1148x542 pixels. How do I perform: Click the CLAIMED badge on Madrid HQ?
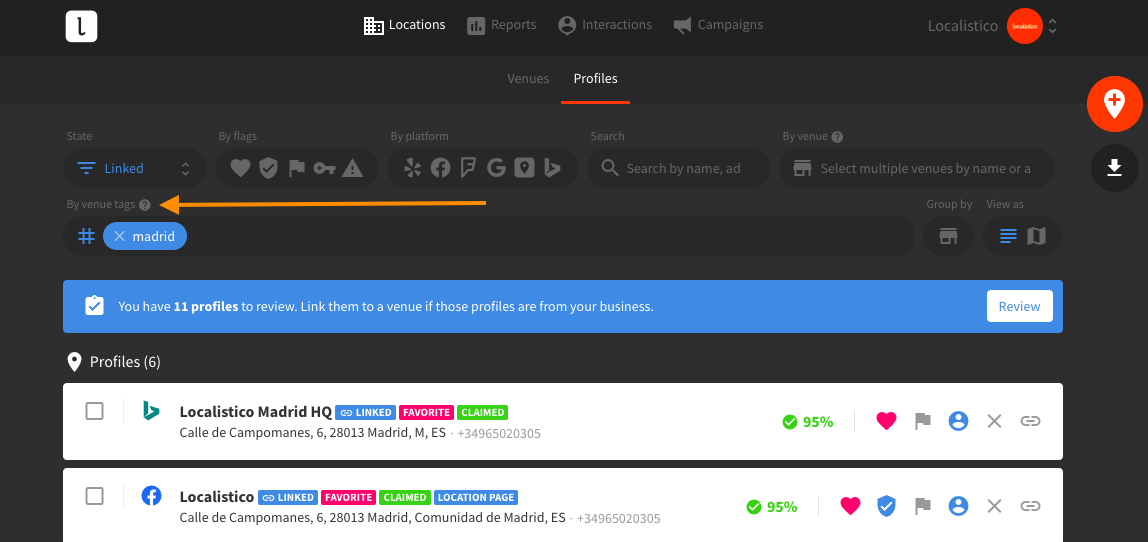(483, 412)
